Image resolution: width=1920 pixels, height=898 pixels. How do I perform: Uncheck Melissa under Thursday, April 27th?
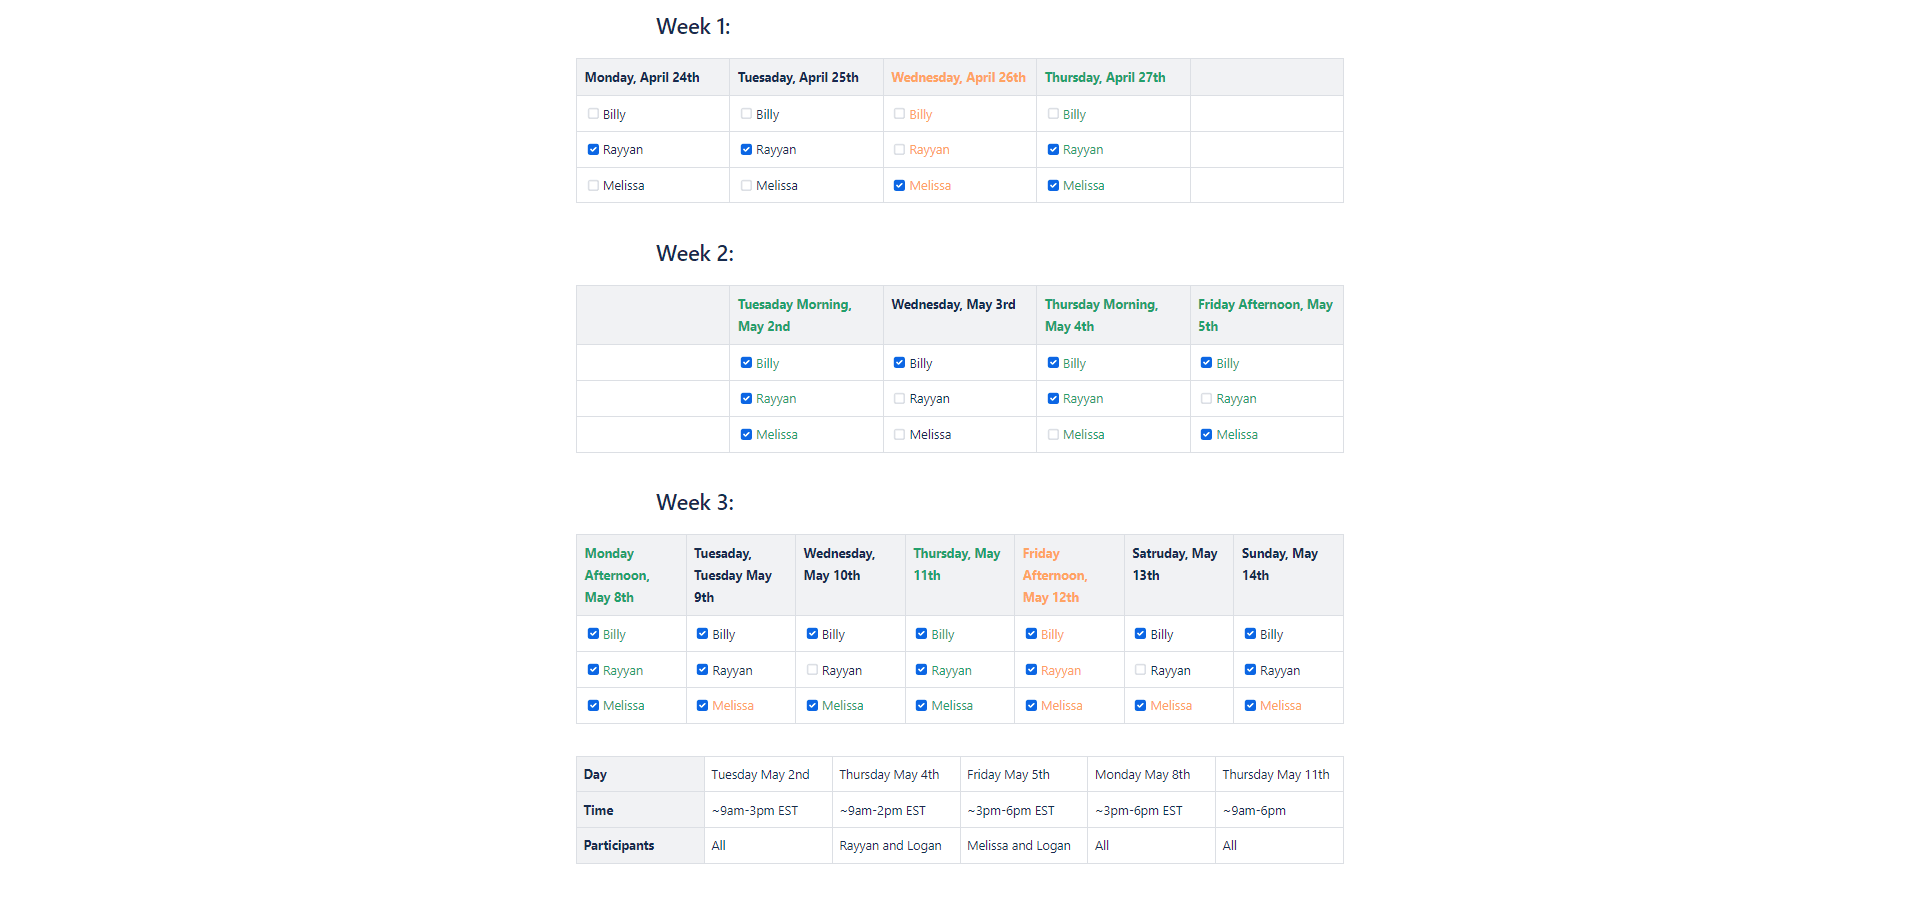[1053, 185]
